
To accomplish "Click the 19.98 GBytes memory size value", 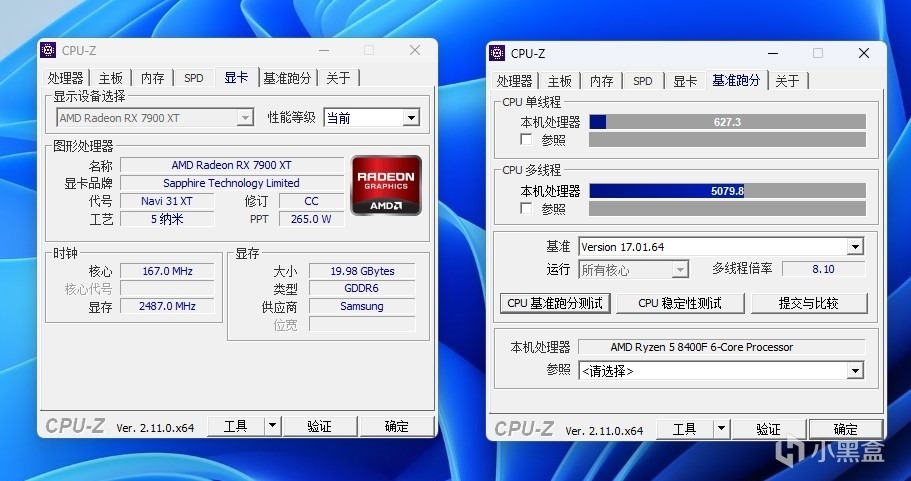I will pyautogui.click(x=362, y=271).
